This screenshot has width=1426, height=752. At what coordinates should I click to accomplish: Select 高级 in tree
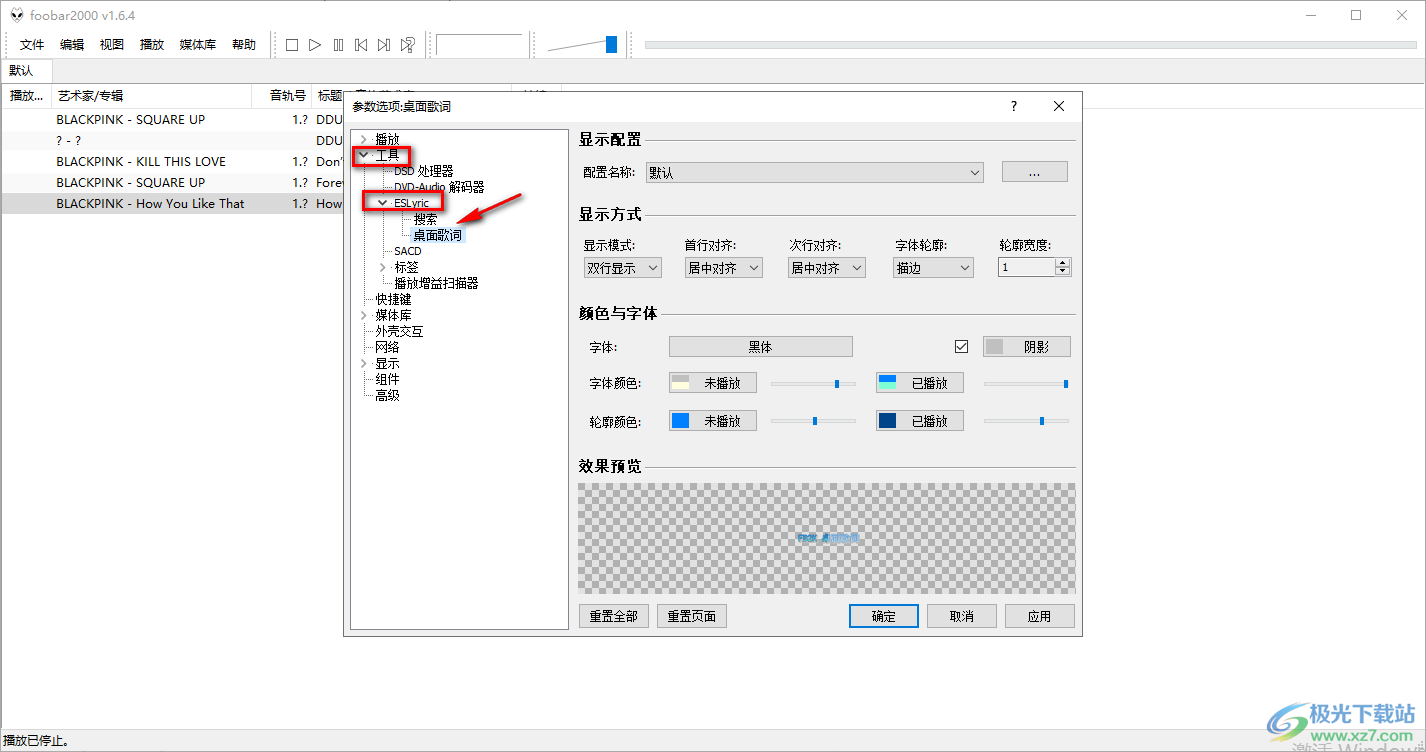[x=387, y=395]
